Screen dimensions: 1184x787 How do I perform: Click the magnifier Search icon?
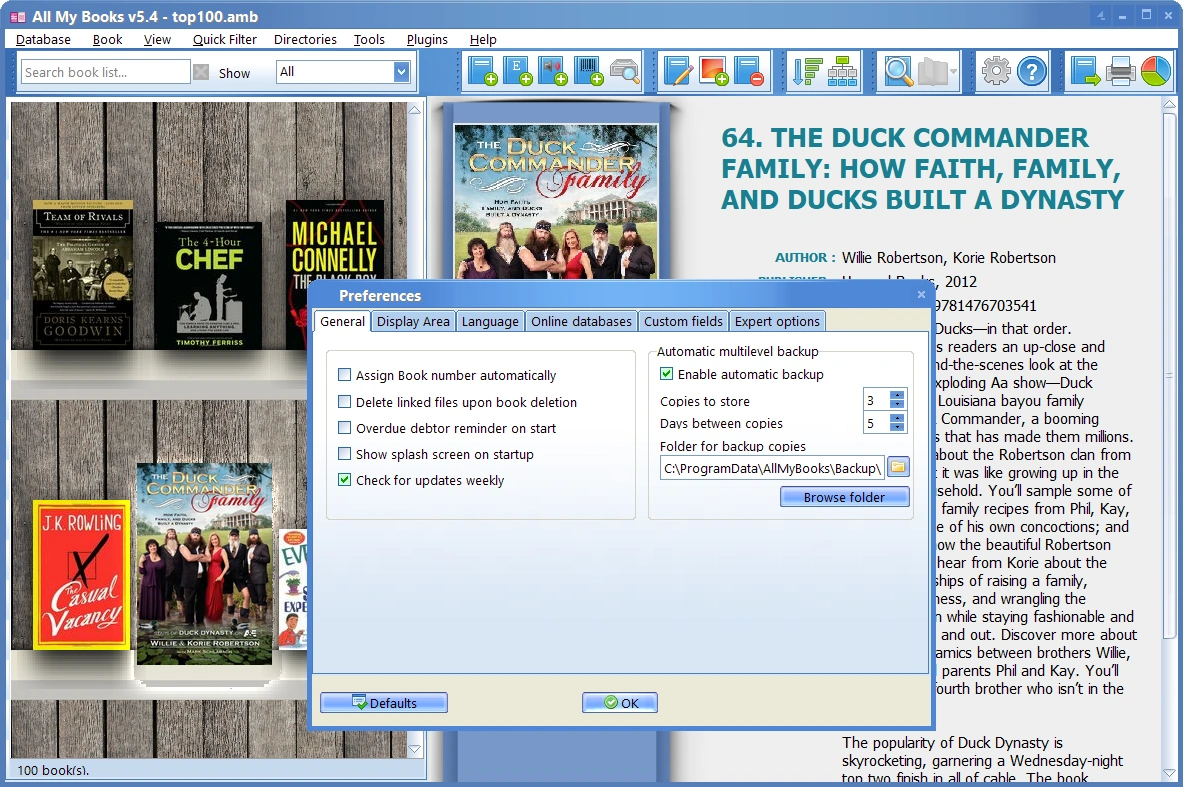[899, 71]
